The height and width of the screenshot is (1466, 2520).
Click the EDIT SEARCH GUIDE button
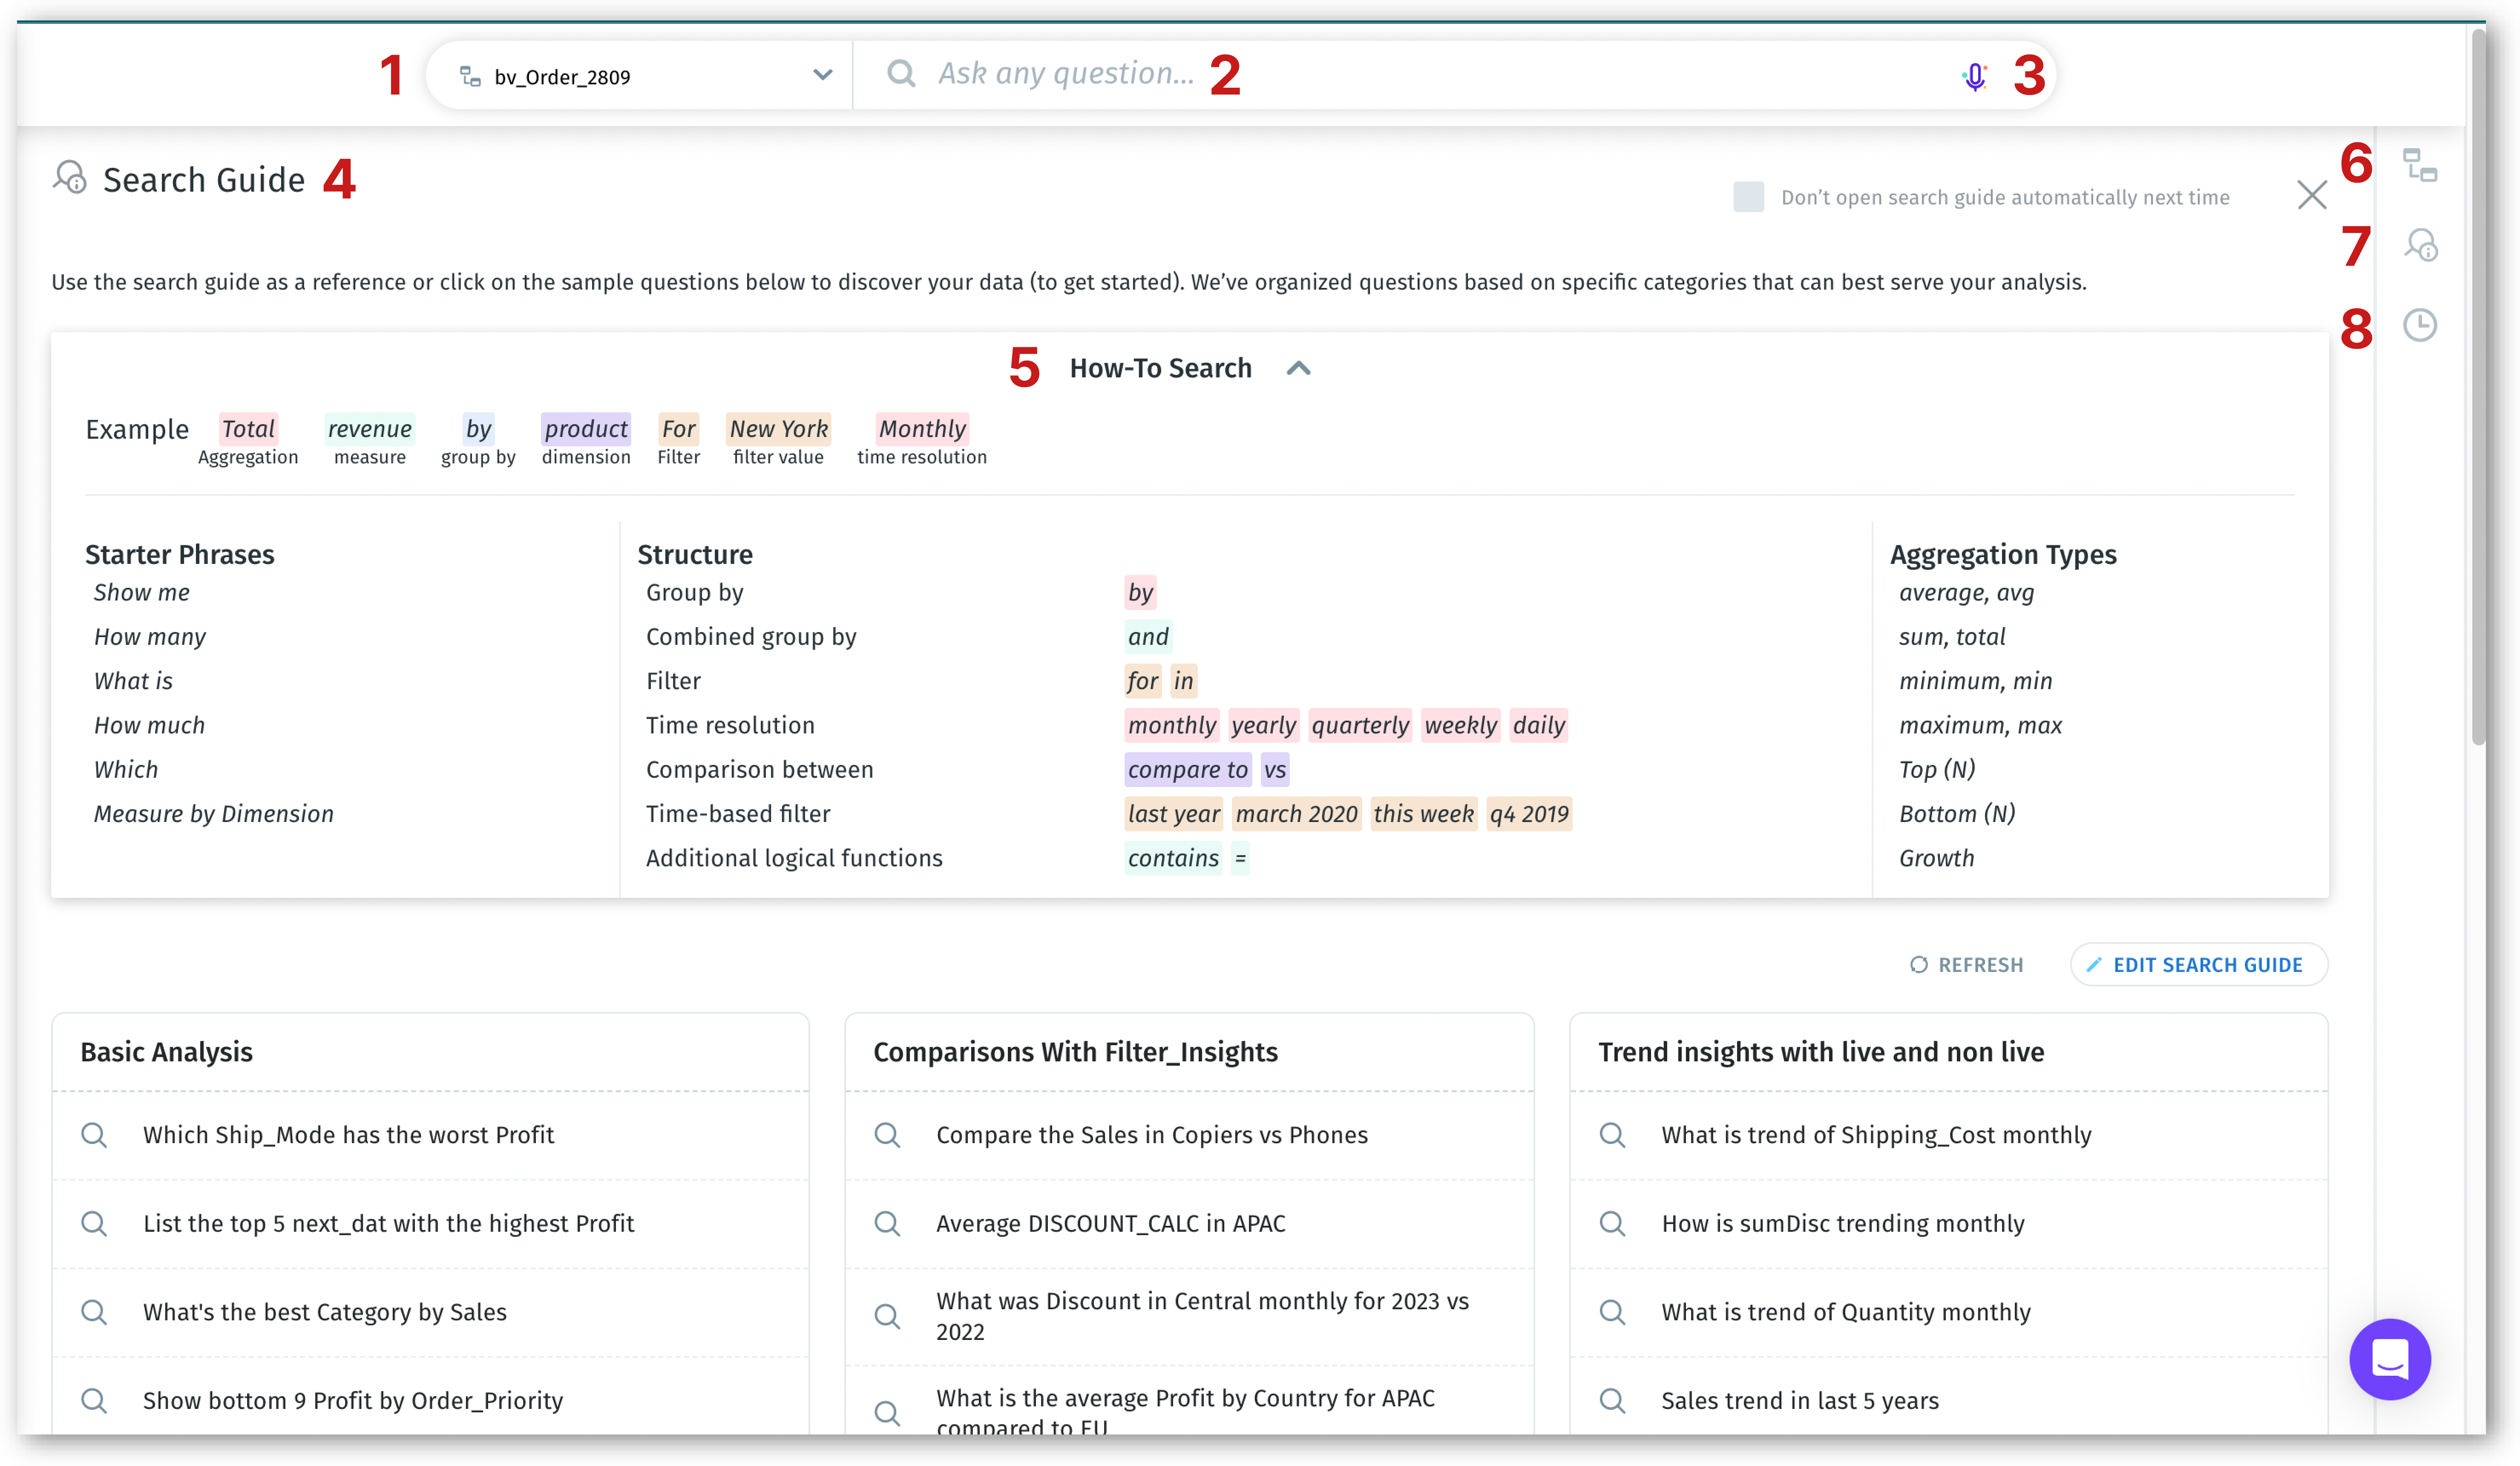point(2198,965)
